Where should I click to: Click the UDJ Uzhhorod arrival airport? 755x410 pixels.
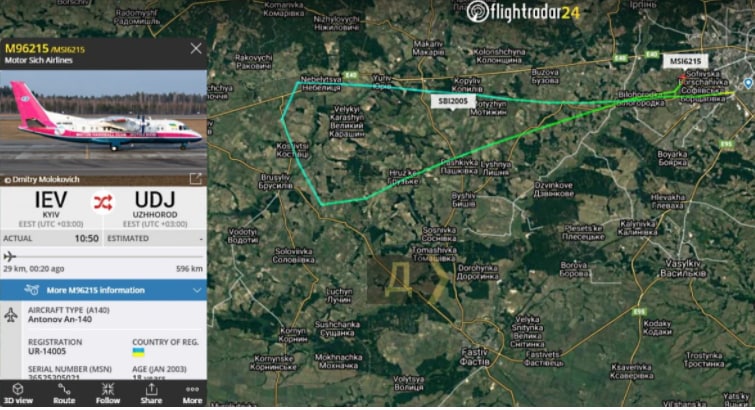pyautogui.click(x=155, y=204)
